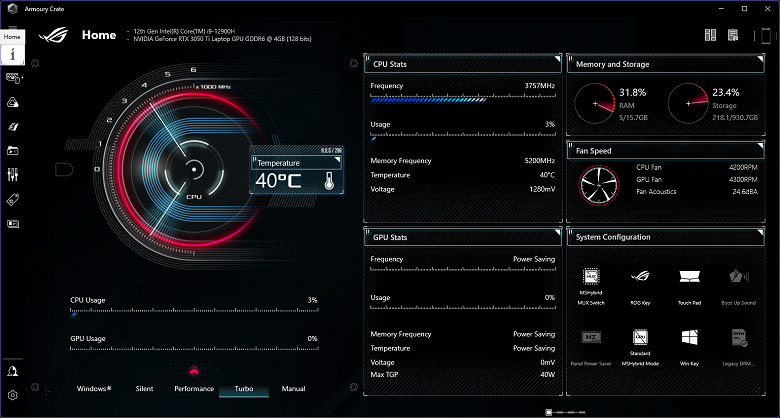The image size is (780, 418).
Task: Click the GPU Usage progress bar on left
Action: (x=194, y=348)
